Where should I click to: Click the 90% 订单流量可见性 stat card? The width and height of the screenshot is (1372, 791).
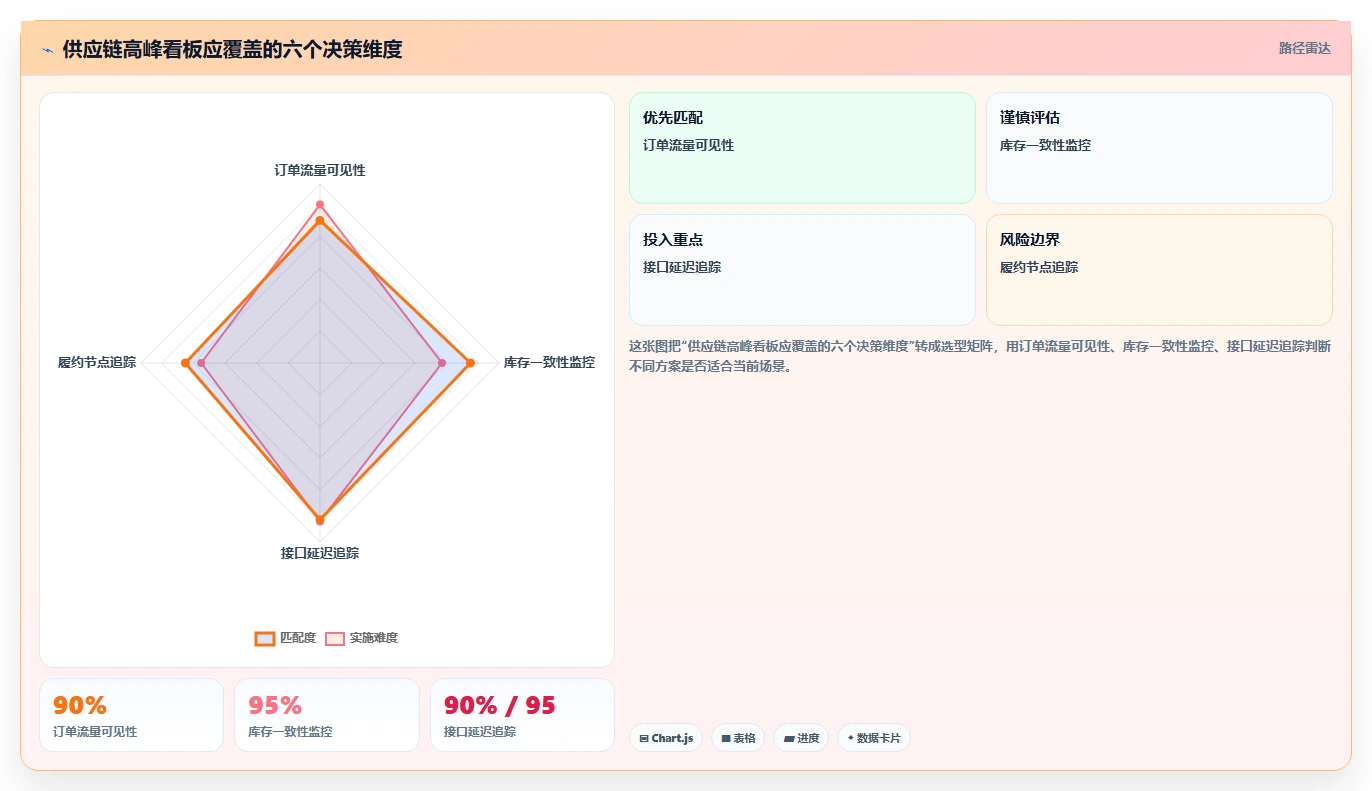[x=131, y=715]
